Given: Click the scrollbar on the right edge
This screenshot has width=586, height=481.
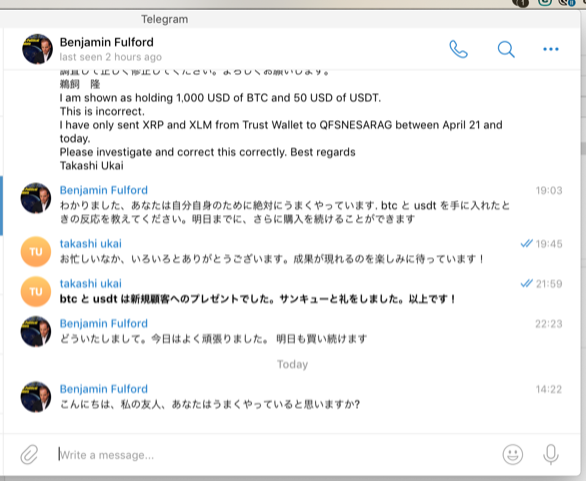Looking at the screenshot, I should (583, 148).
